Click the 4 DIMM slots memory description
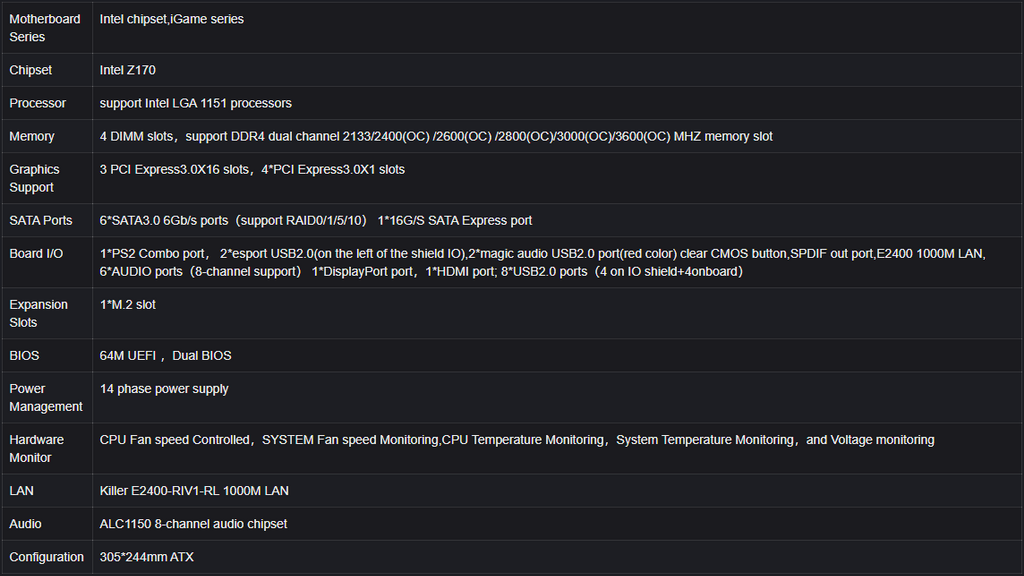The image size is (1024, 576). (x=435, y=136)
